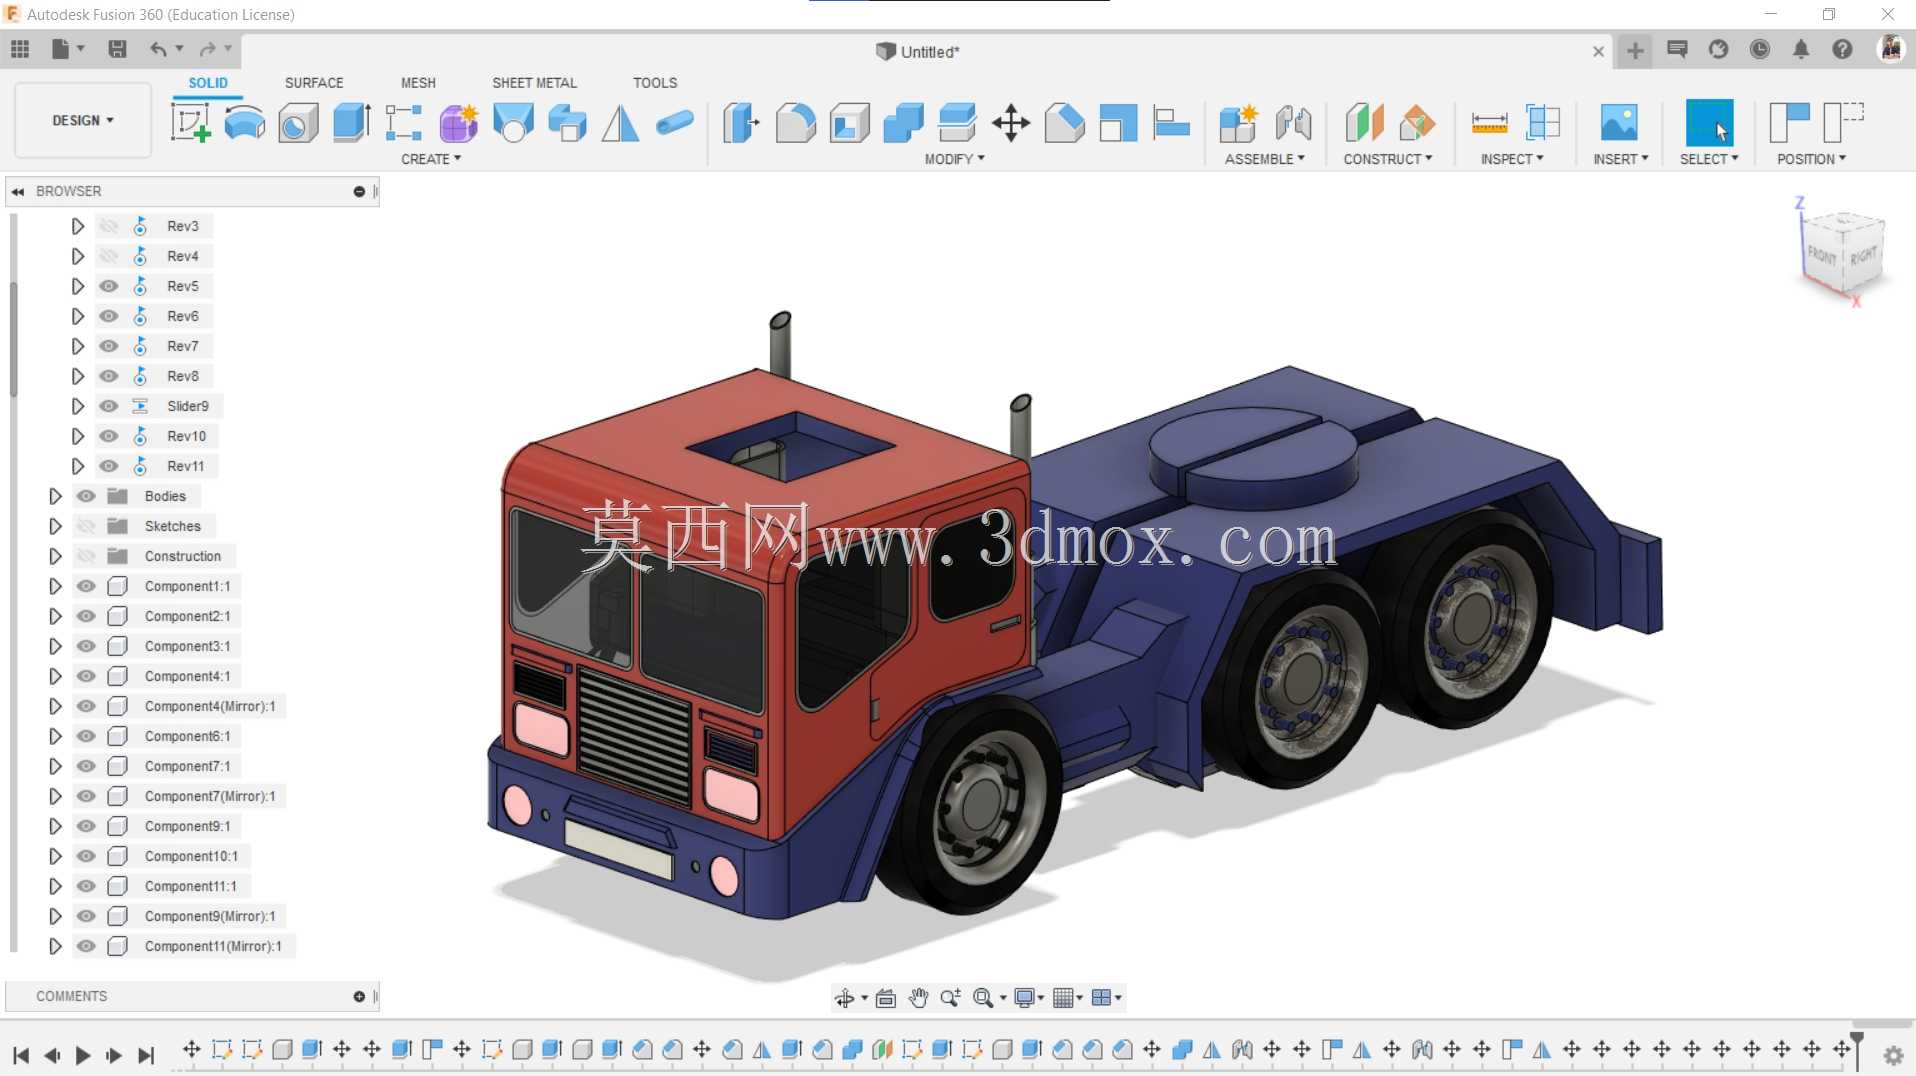Viewport: 1916px width, 1076px height.
Task: Switch to the TOOLS tab
Action: [x=655, y=83]
